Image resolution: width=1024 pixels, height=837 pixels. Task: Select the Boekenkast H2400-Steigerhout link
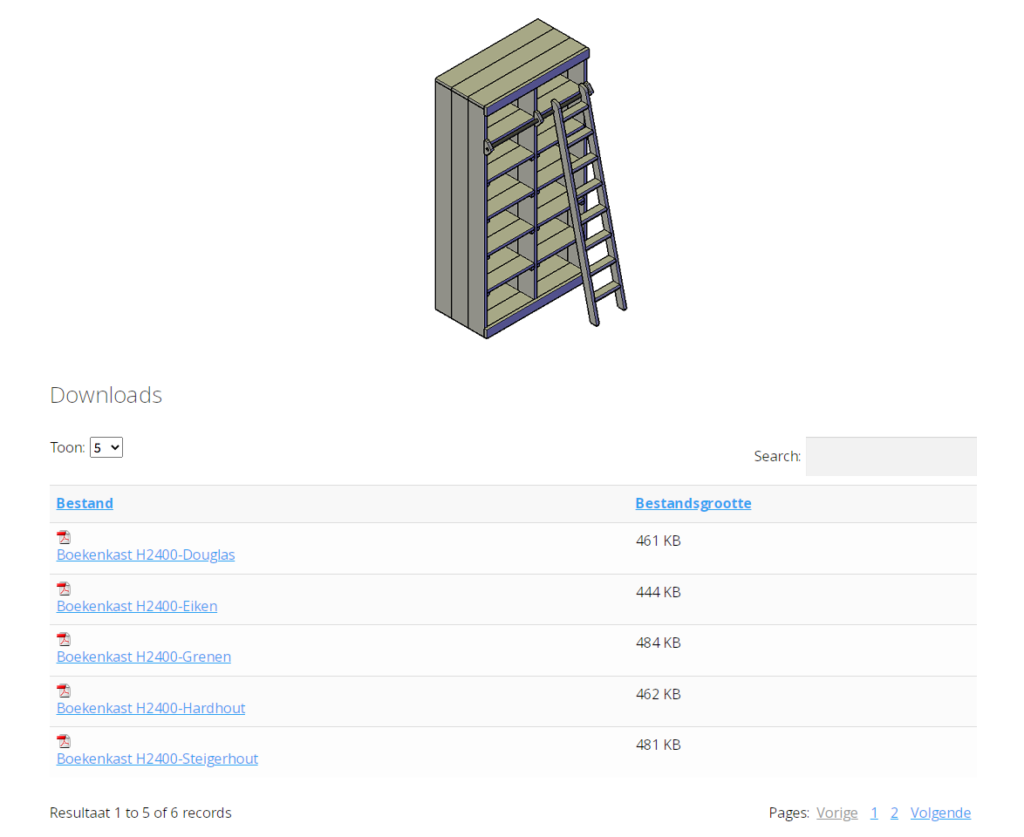[x=157, y=759]
